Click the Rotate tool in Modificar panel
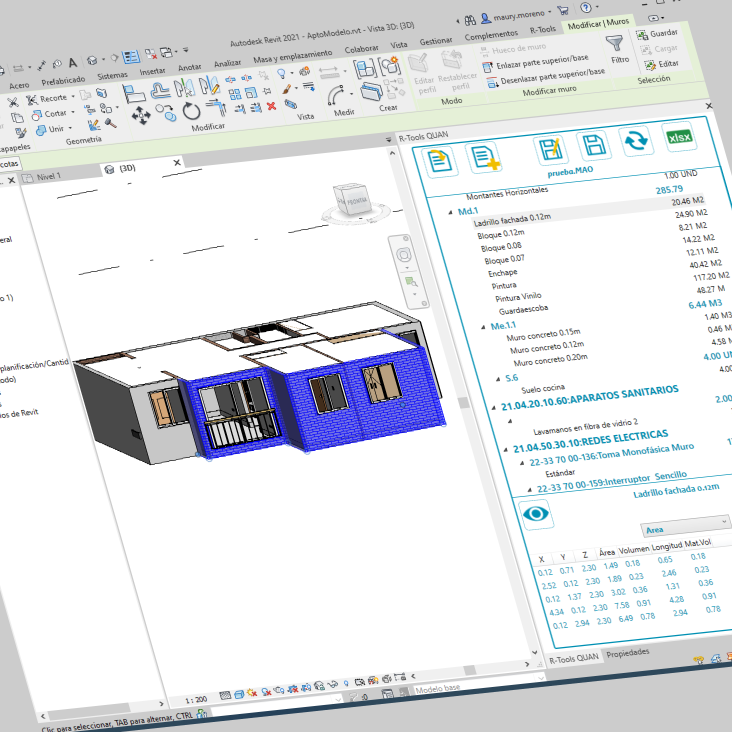The image size is (732, 732). click(x=191, y=112)
